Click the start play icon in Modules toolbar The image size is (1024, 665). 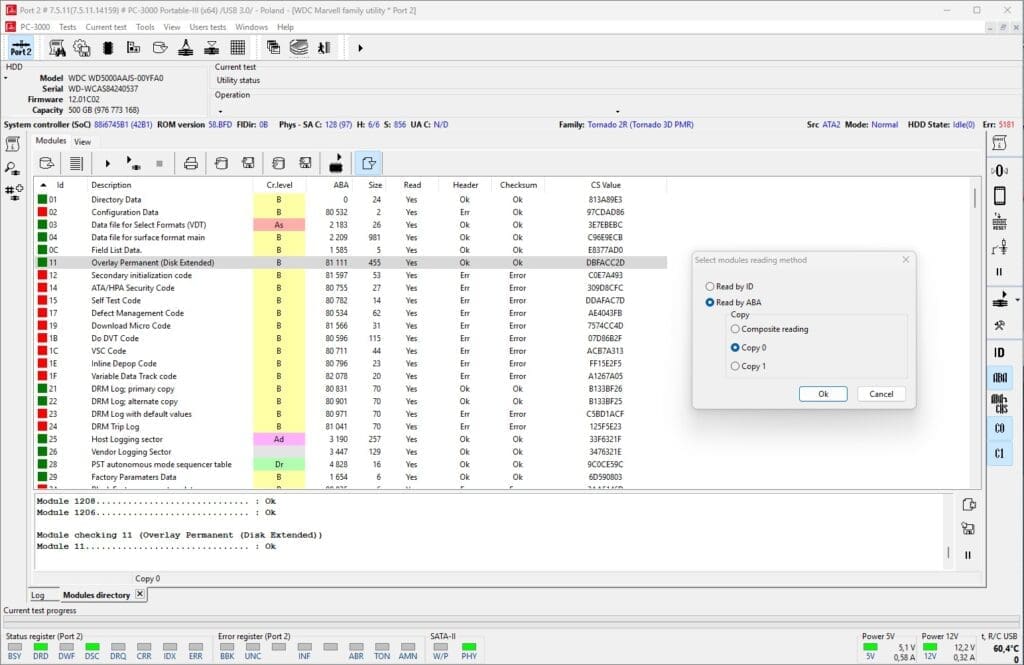point(108,163)
